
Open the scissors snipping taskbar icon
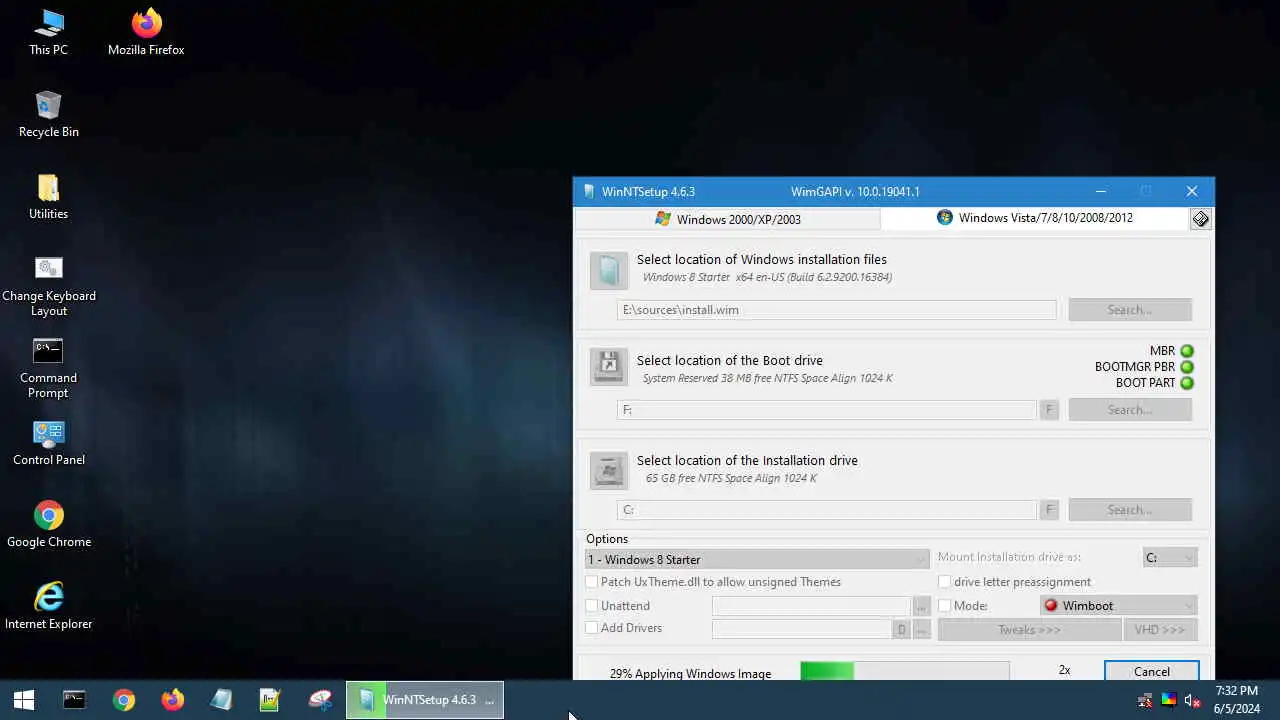pyautogui.click(x=320, y=700)
